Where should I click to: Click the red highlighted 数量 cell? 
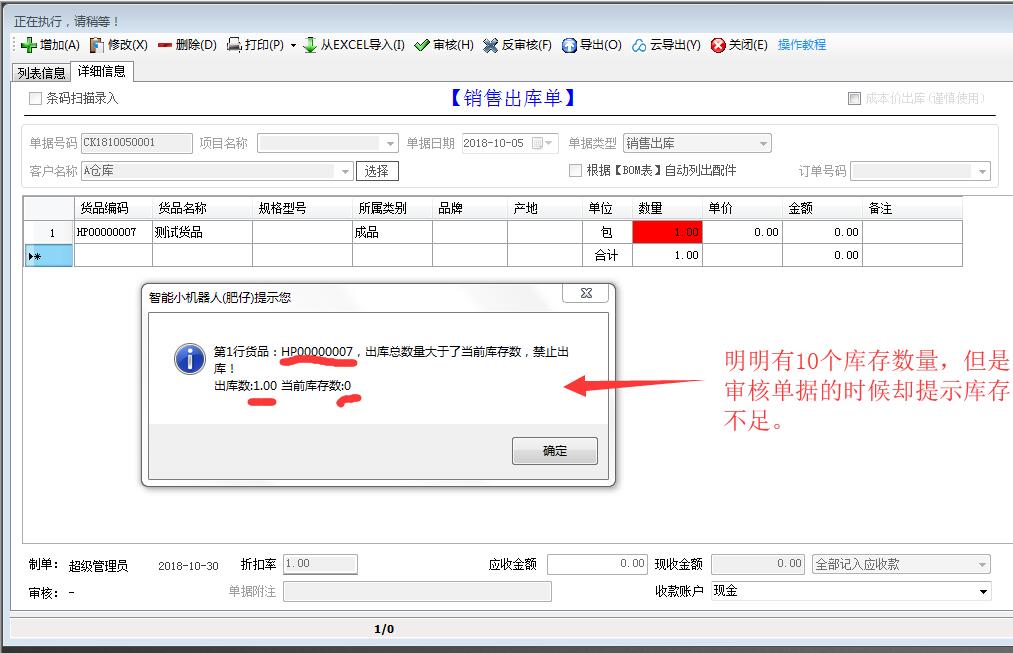click(667, 232)
